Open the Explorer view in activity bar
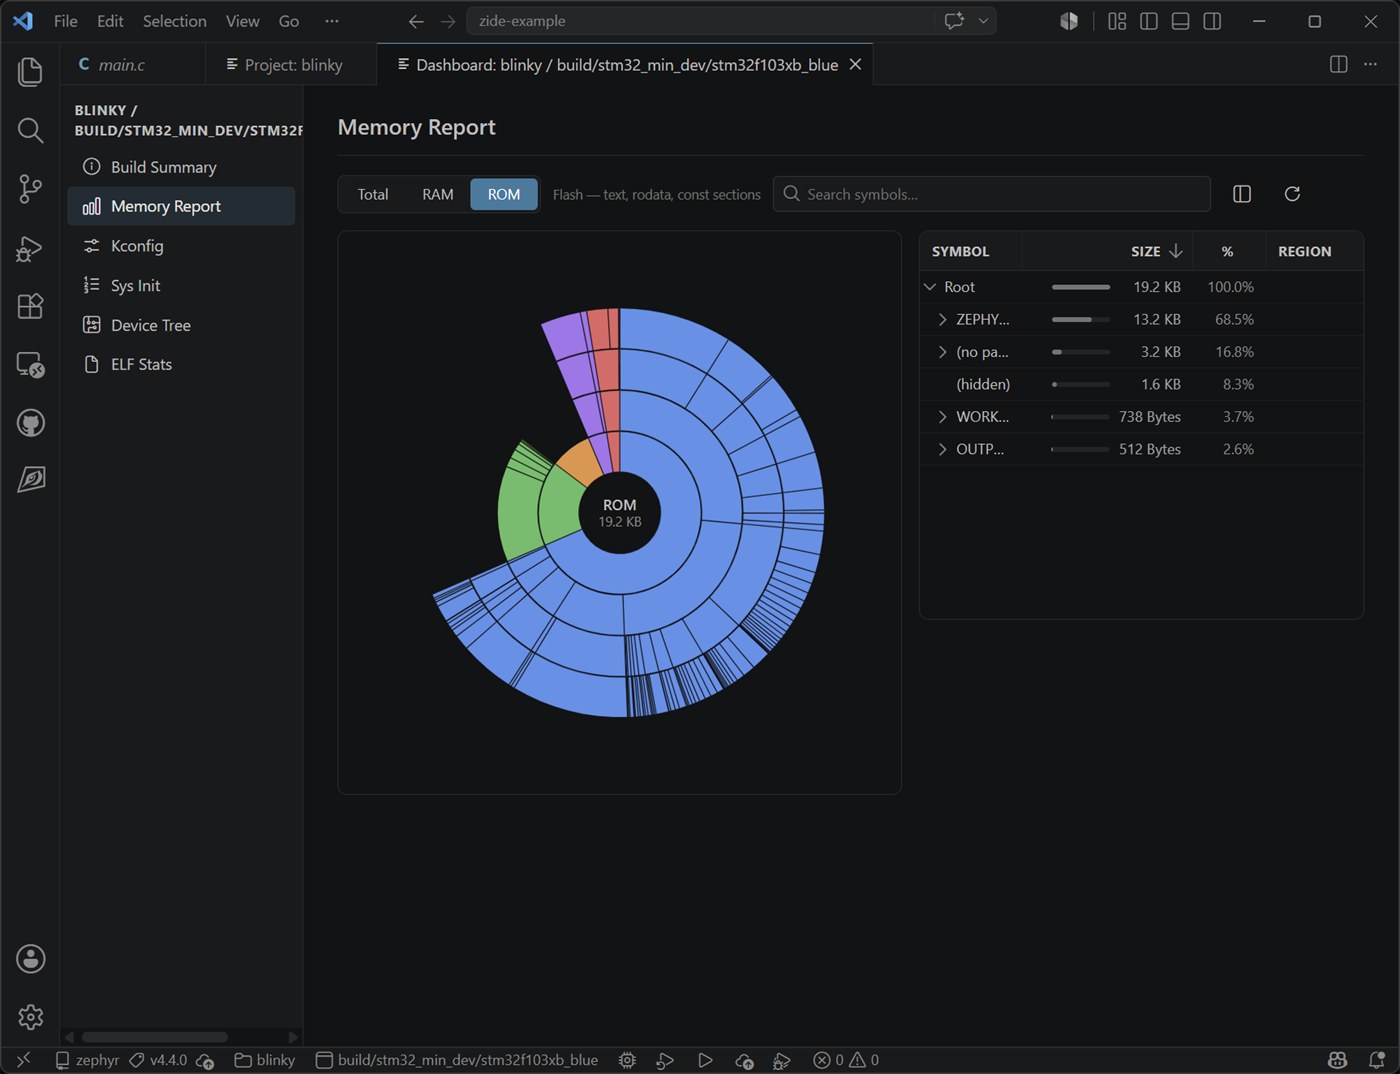The width and height of the screenshot is (1400, 1074). click(x=30, y=71)
